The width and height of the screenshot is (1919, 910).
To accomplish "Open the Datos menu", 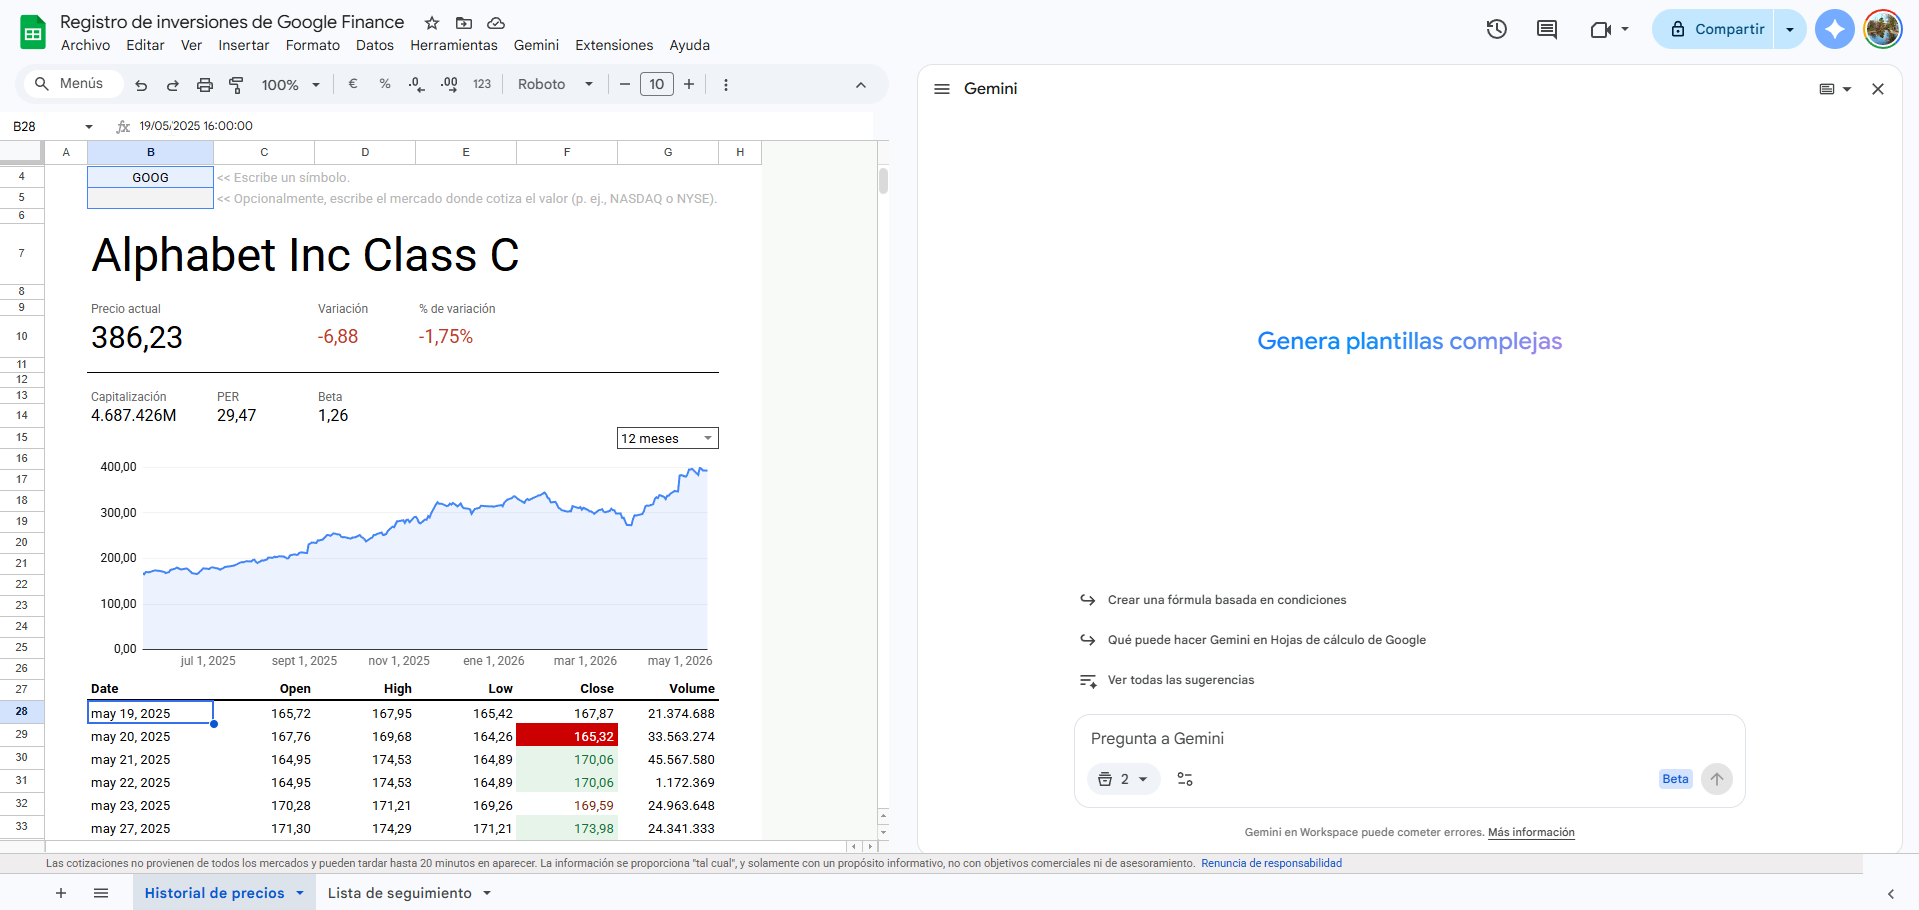I will click(375, 45).
